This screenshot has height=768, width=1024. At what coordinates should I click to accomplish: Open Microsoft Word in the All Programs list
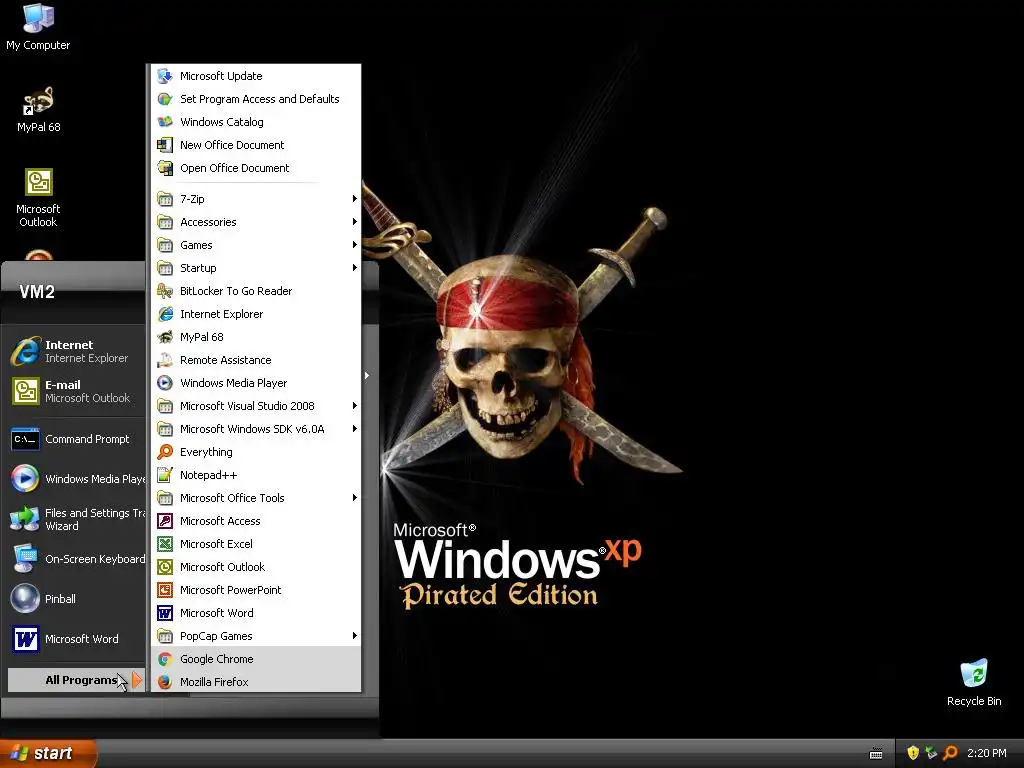tap(256, 613)
